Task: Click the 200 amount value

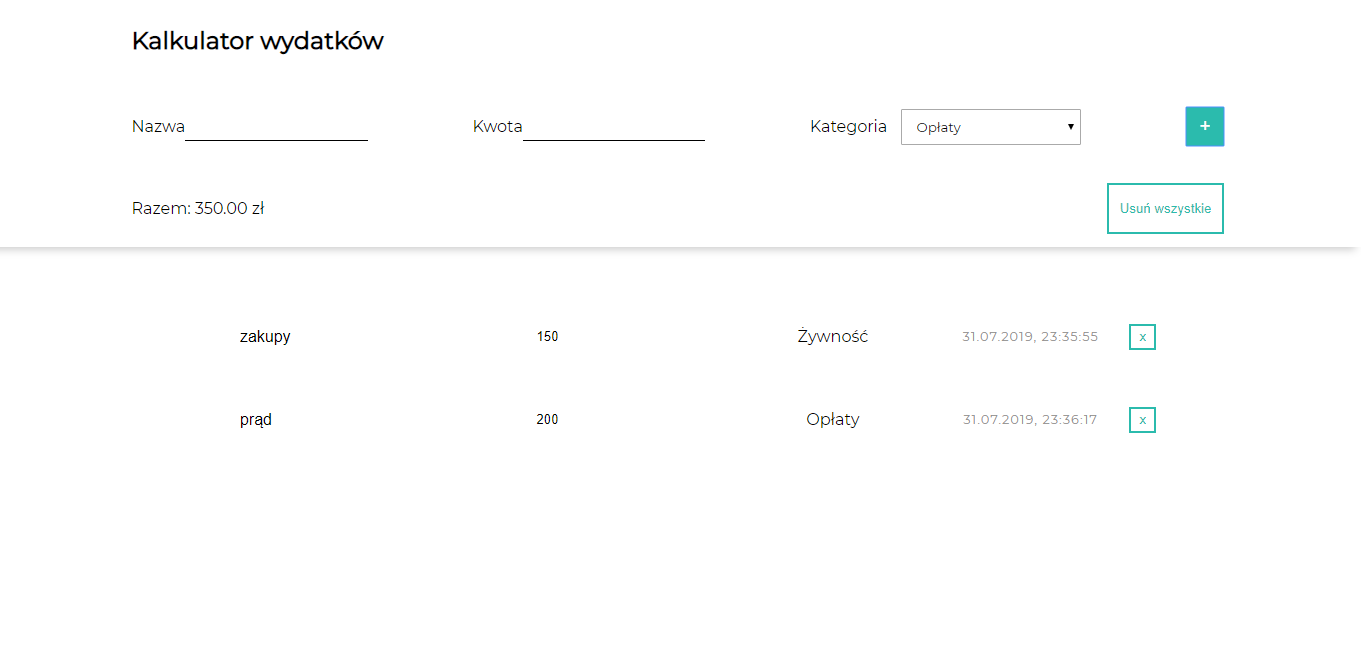Action: coord(547,420)
